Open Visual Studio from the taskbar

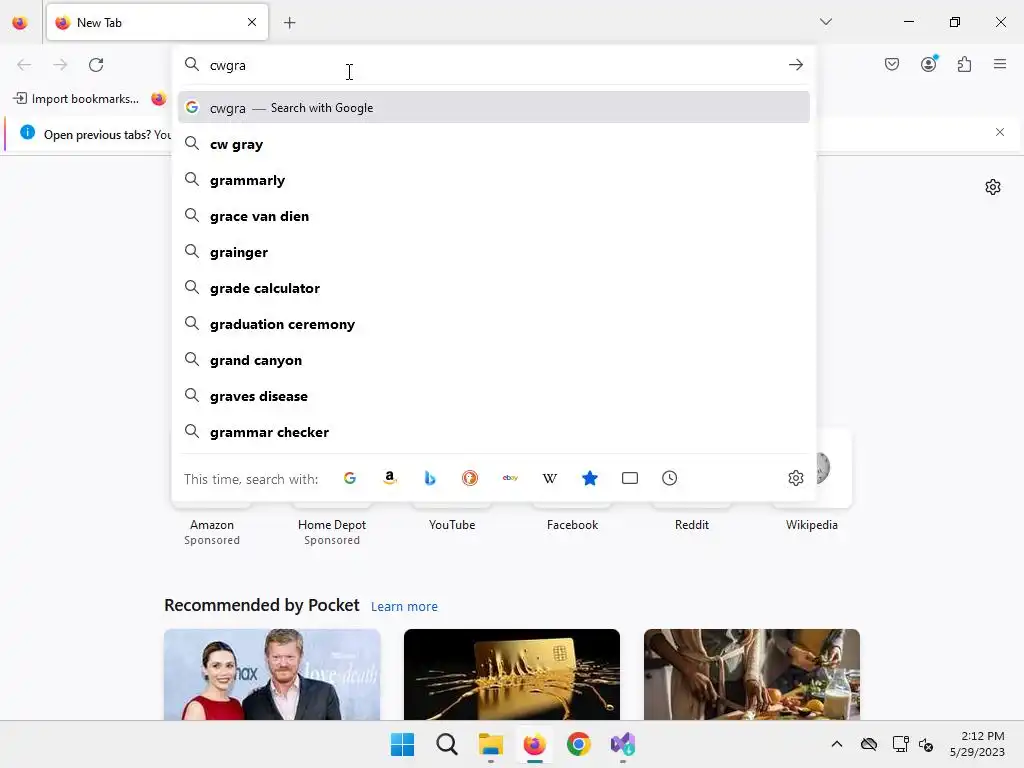pyautogui.click(x=623, y=744)
